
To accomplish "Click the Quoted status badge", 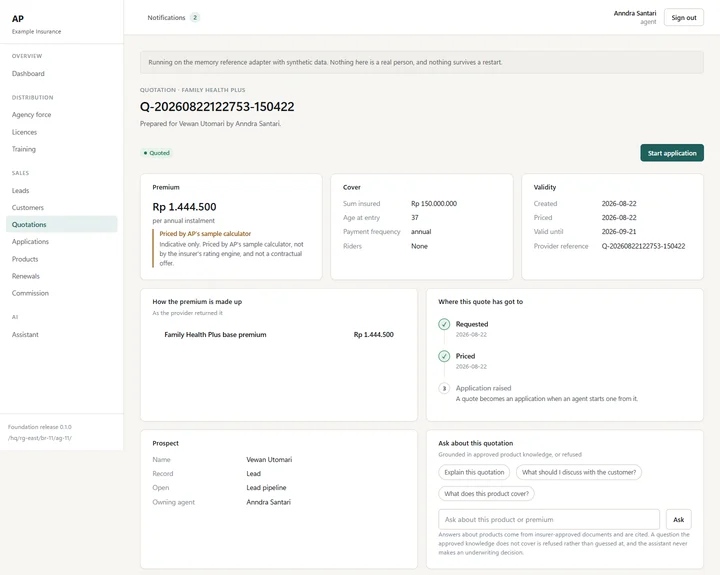I will pos(157,153).
